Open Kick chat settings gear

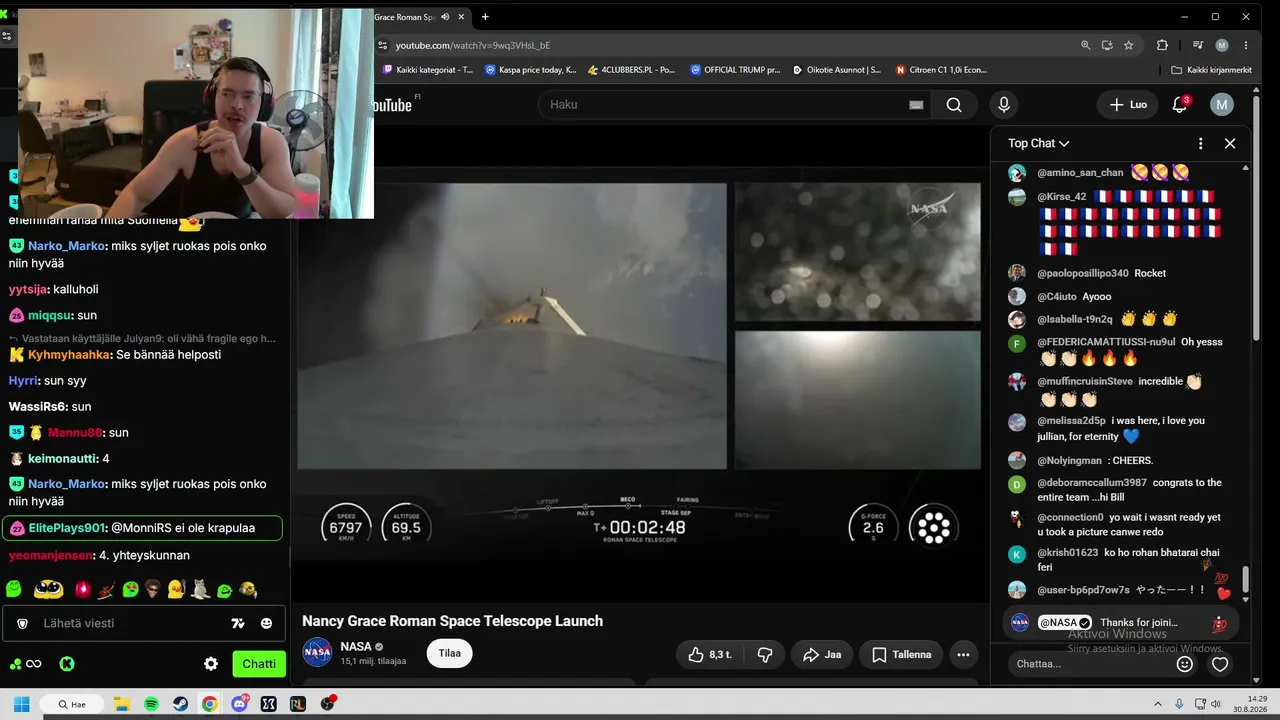[211, 664]
